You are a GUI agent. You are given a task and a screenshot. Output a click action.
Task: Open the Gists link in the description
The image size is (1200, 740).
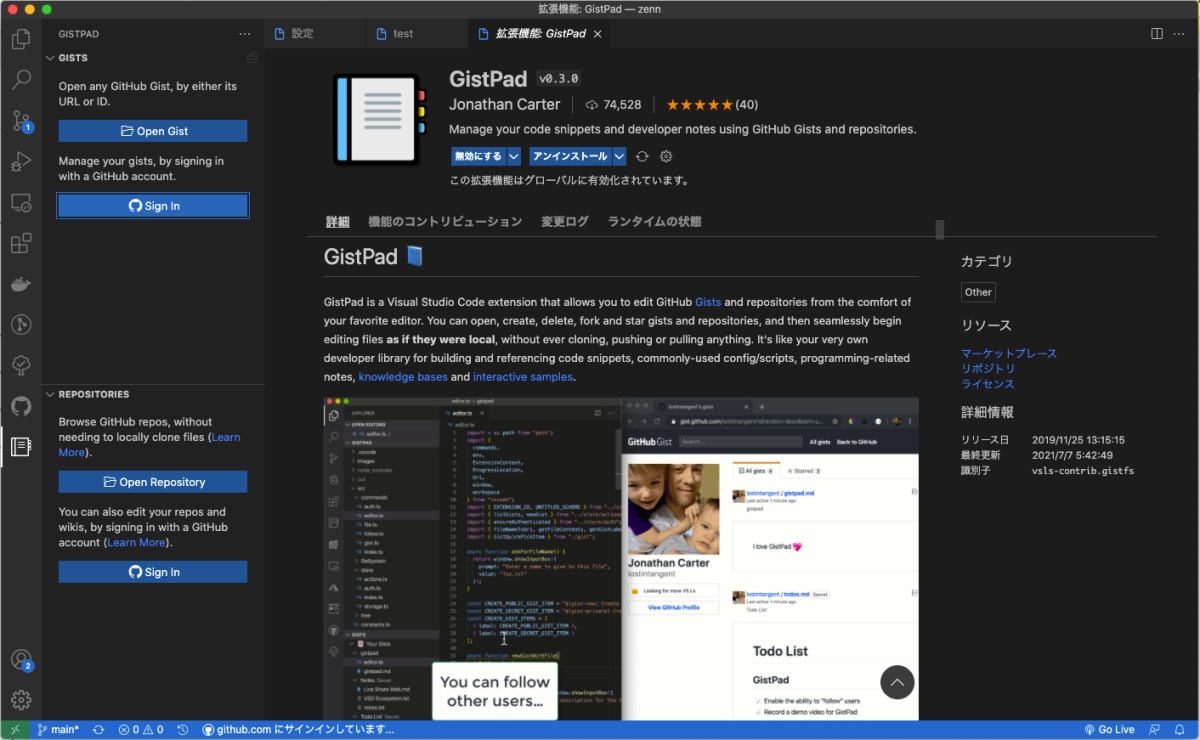(x=708, y=302)
